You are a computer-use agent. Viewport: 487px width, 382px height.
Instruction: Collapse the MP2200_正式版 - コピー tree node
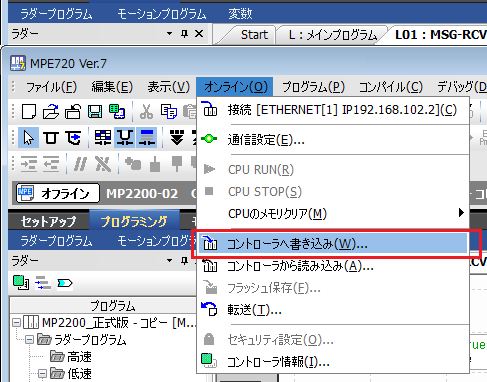point(17,322)
